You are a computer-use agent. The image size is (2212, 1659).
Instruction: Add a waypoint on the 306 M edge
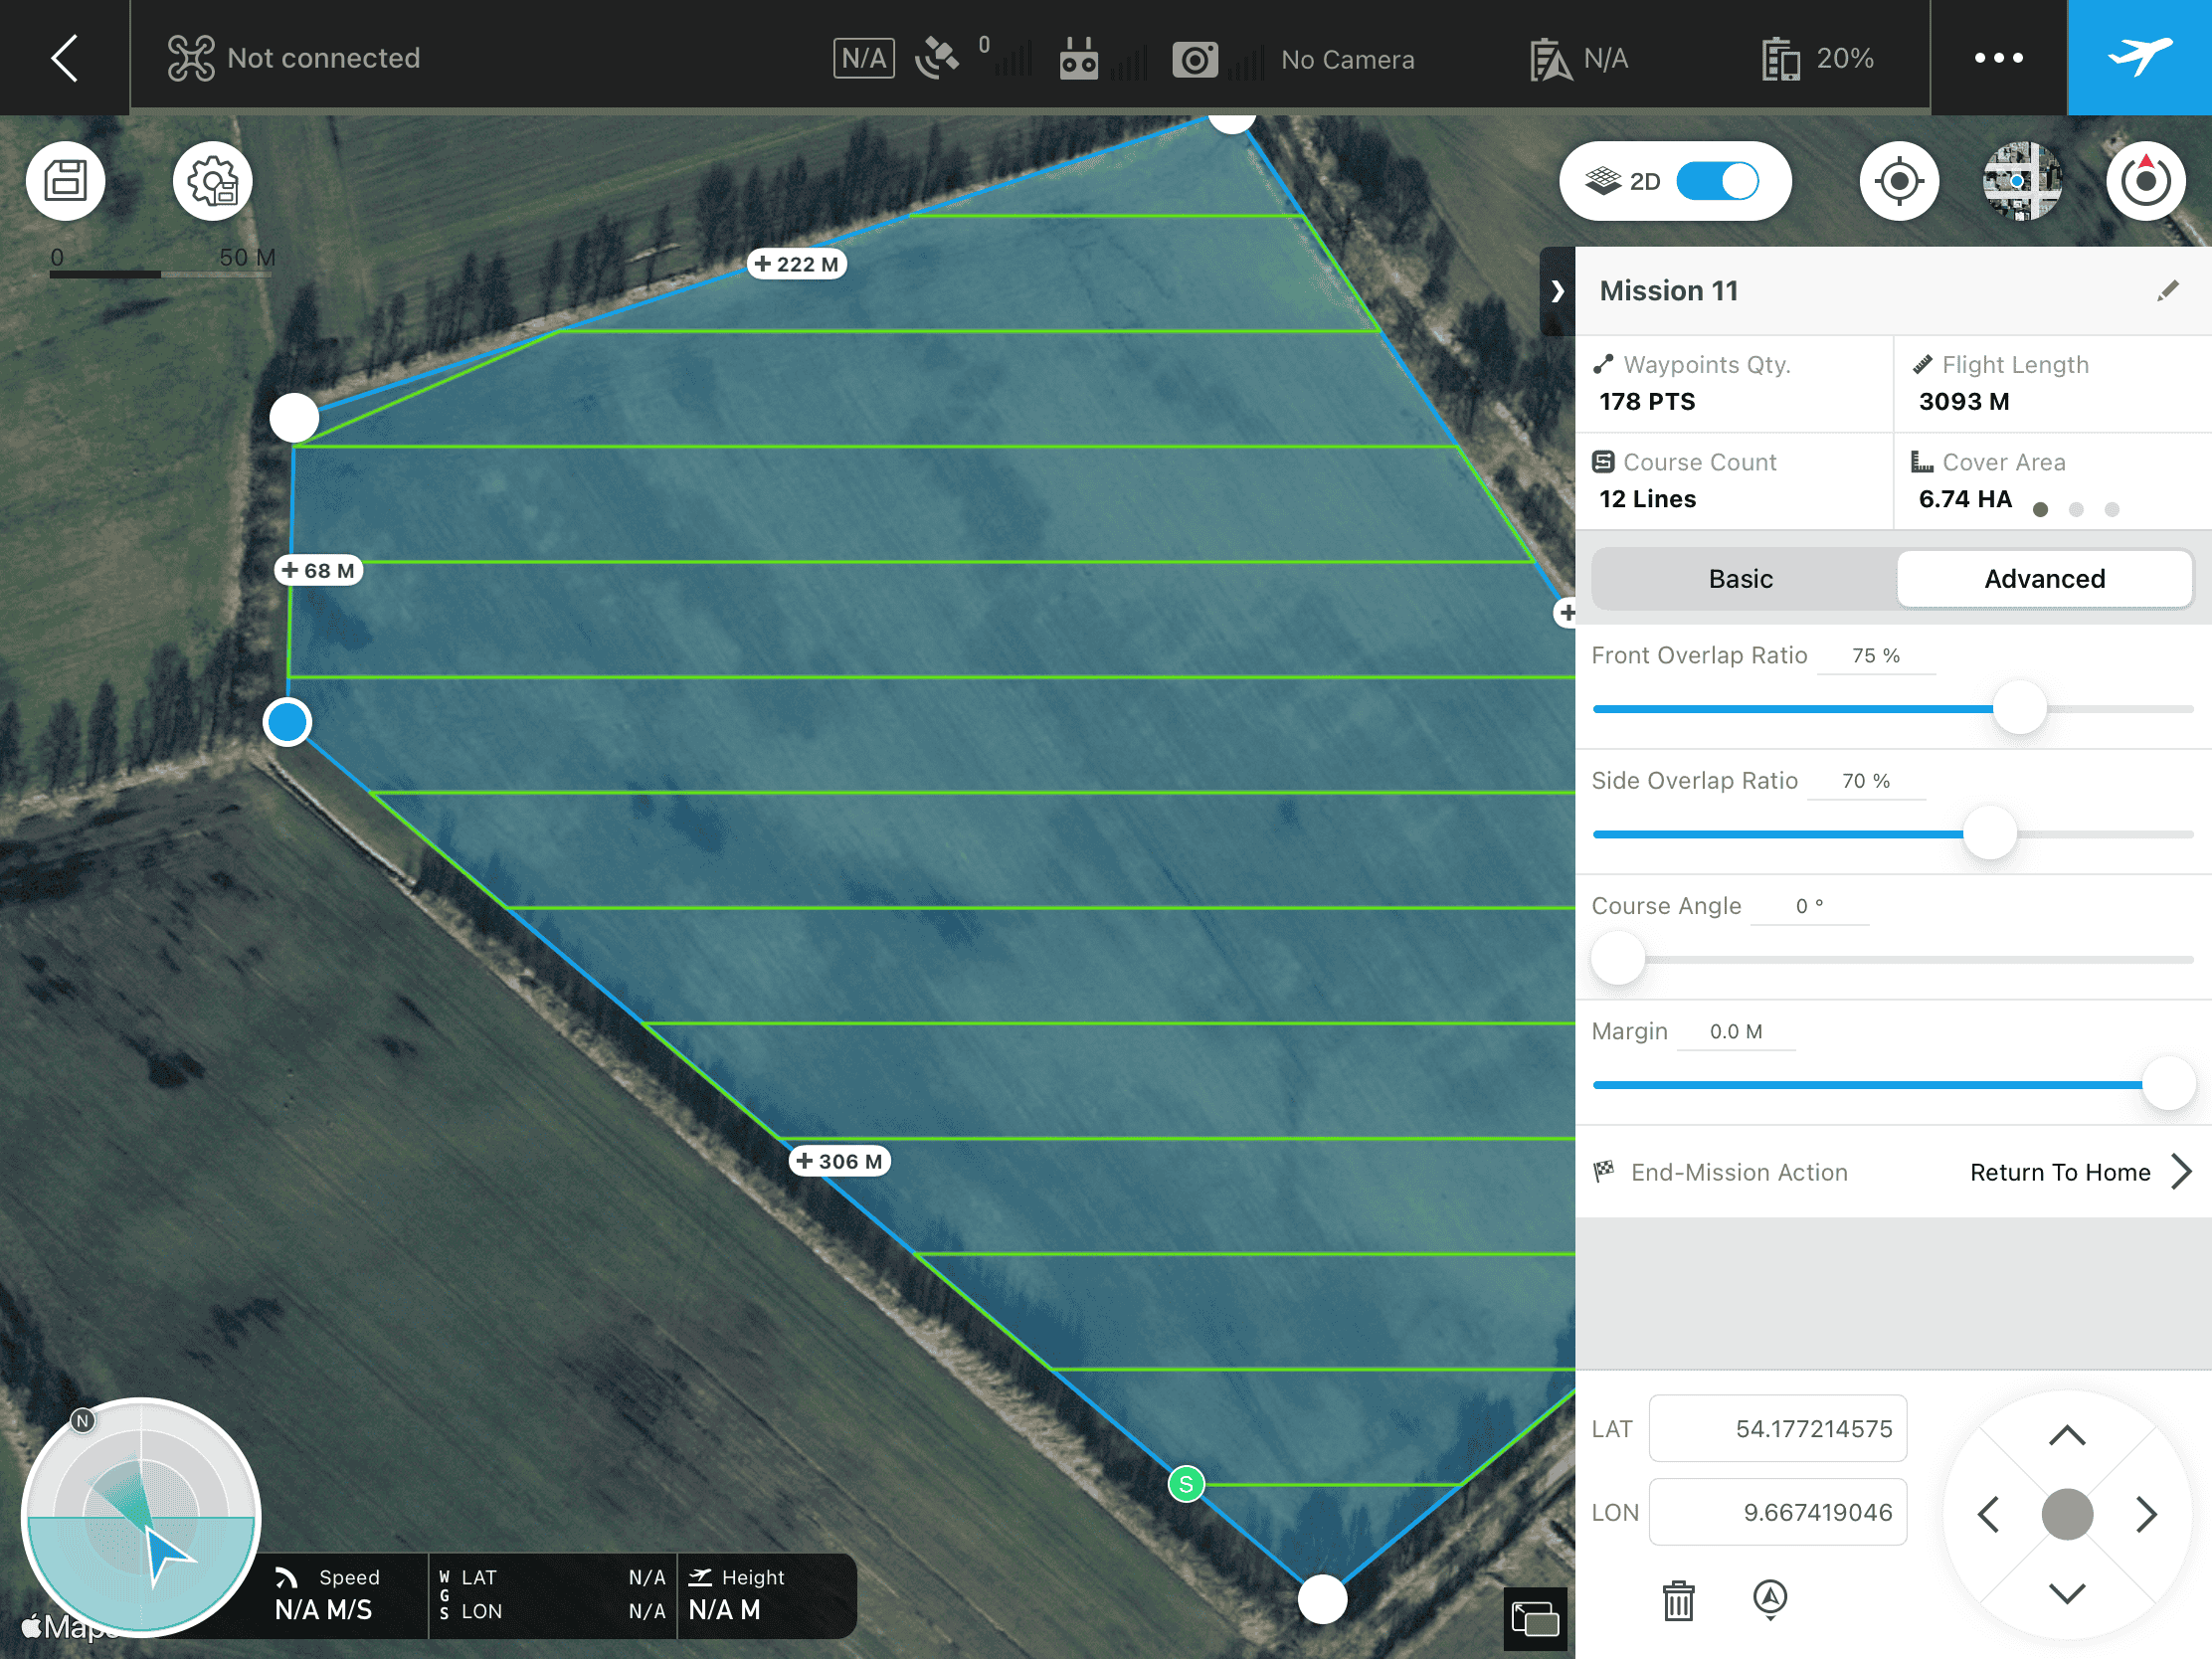click(840, 1161)
